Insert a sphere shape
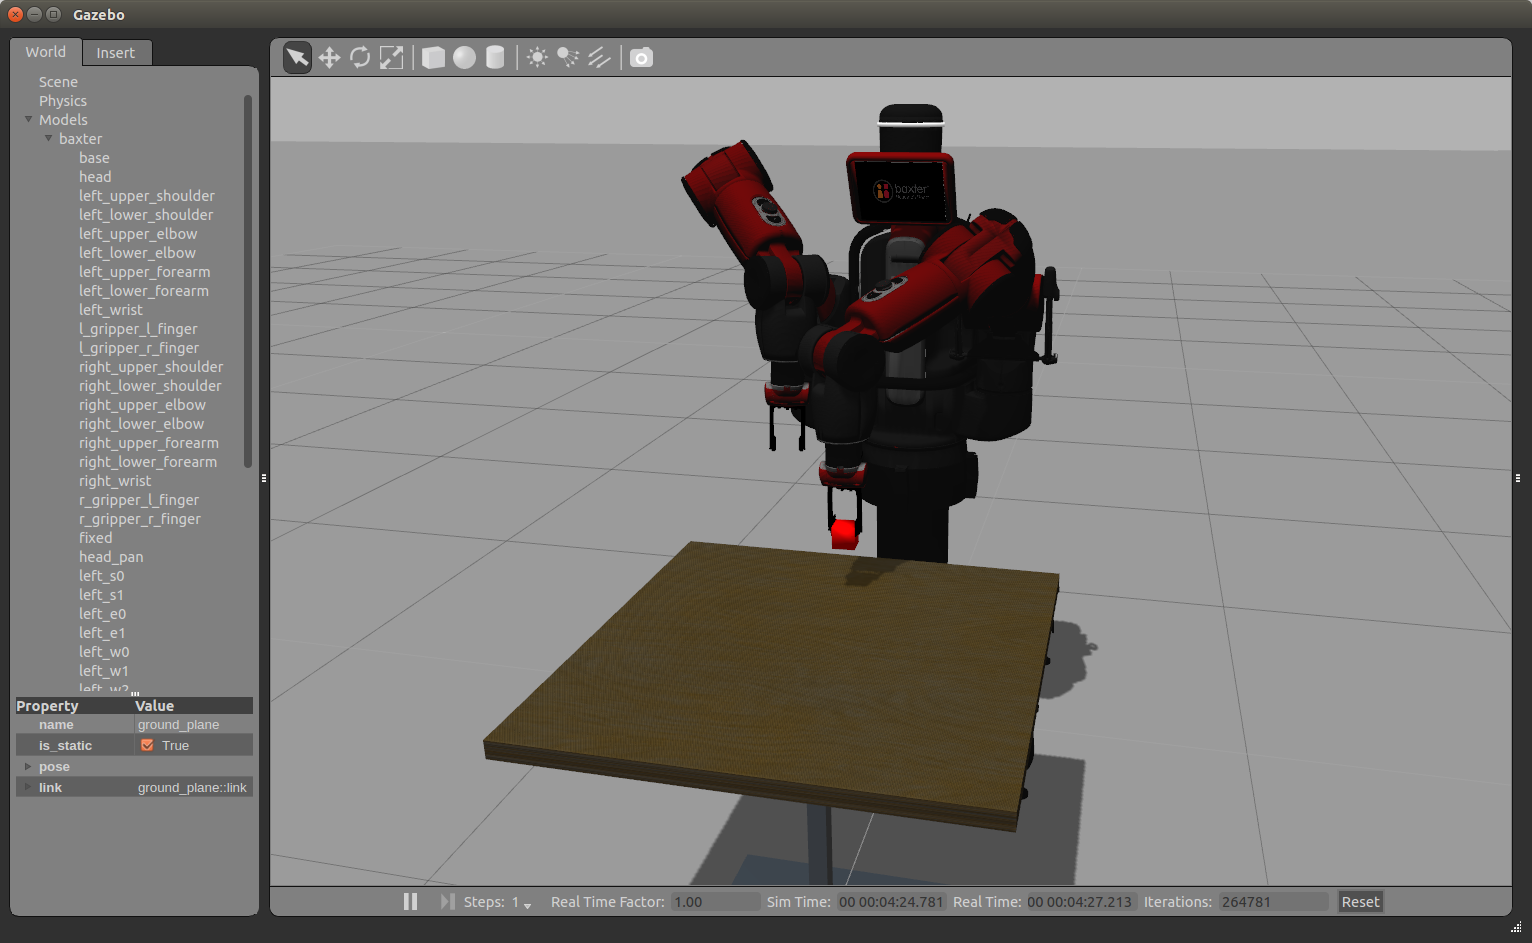Image resolution: width=1532 pixels, height=943 pixels. point(464,58)
